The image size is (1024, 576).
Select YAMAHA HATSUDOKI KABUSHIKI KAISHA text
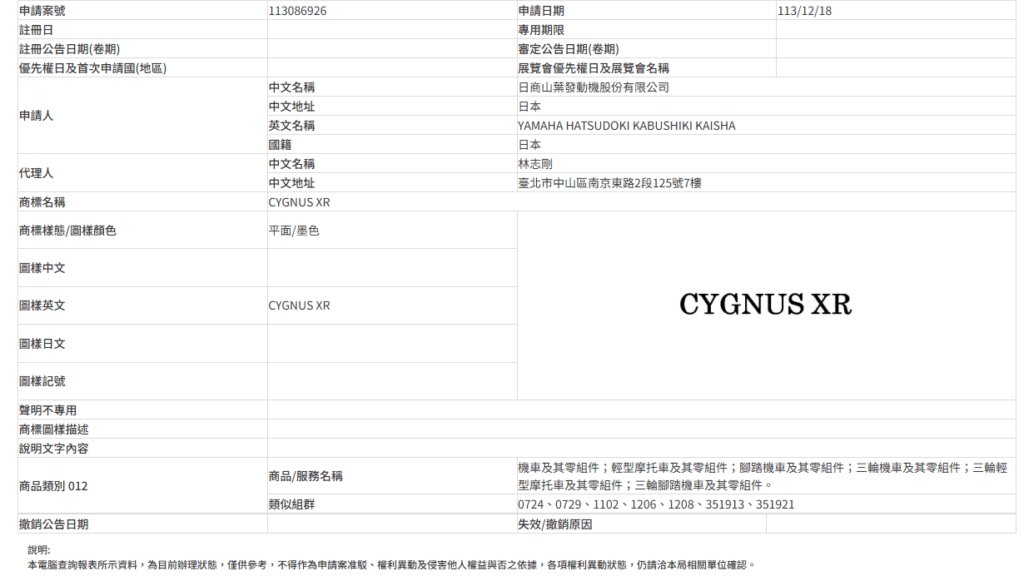[x=626, y=125]
